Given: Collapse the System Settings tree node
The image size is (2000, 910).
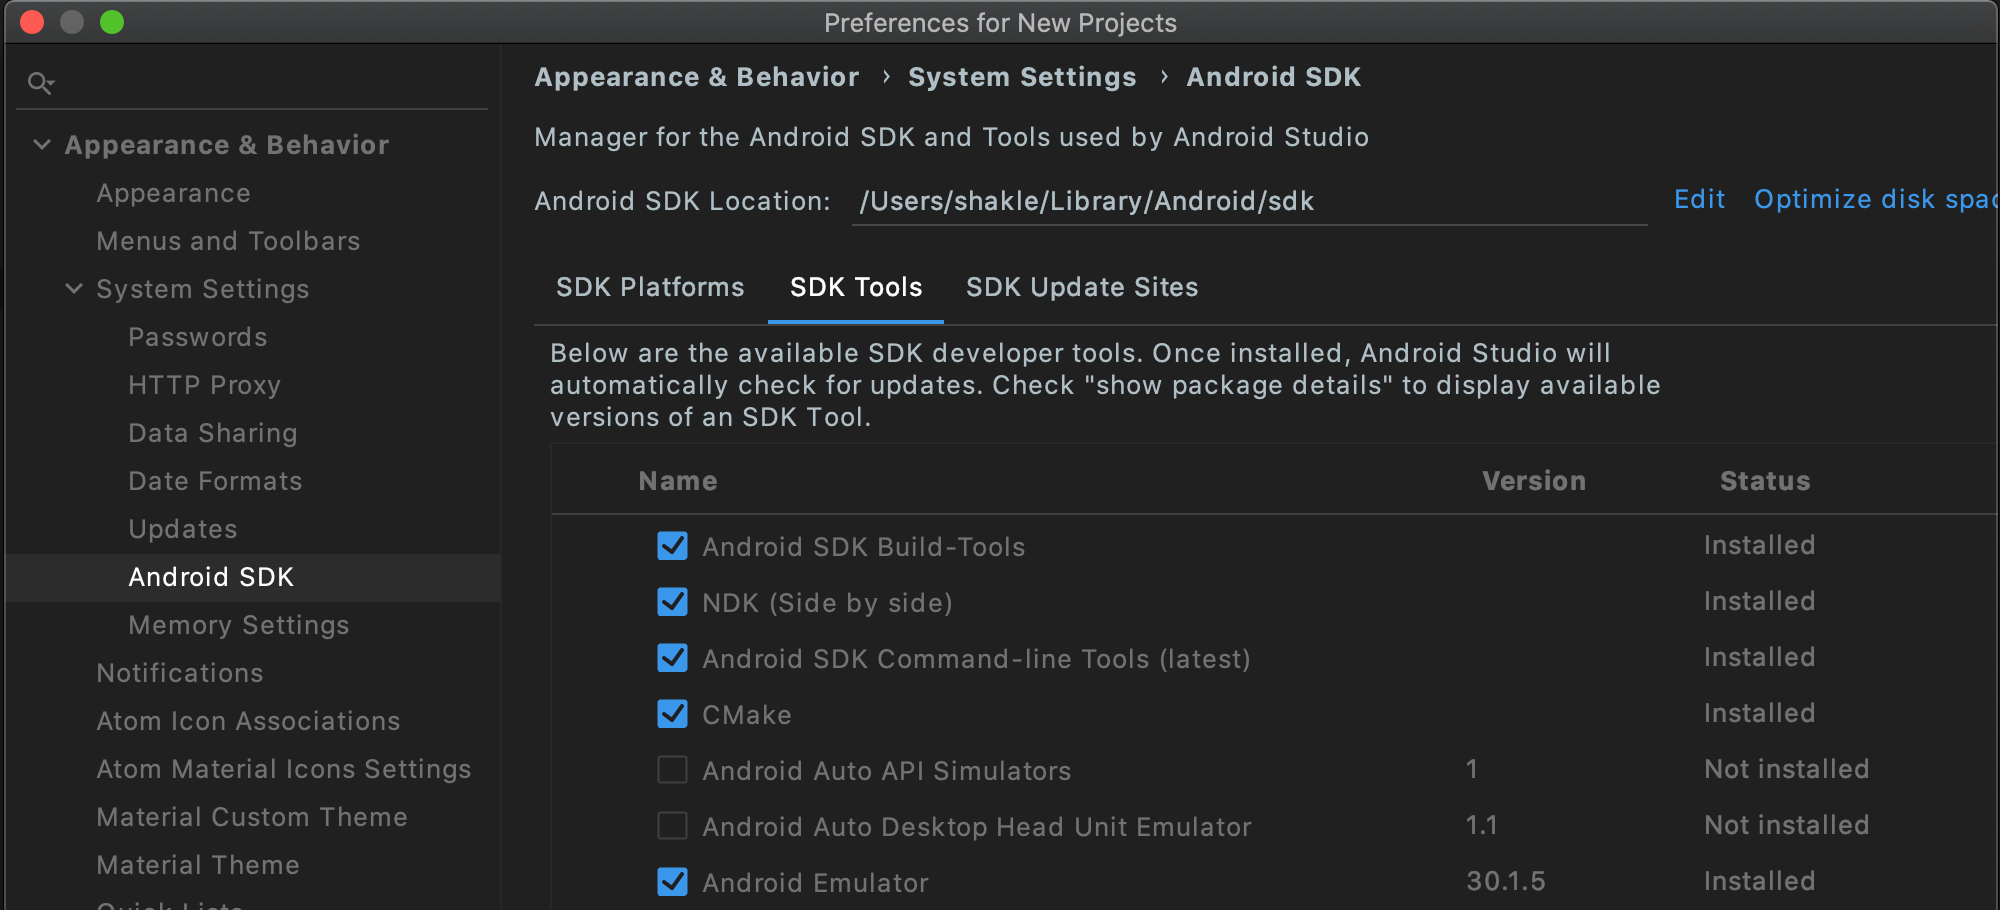Looking at the screenshot, I should click(x=74, y=289).
